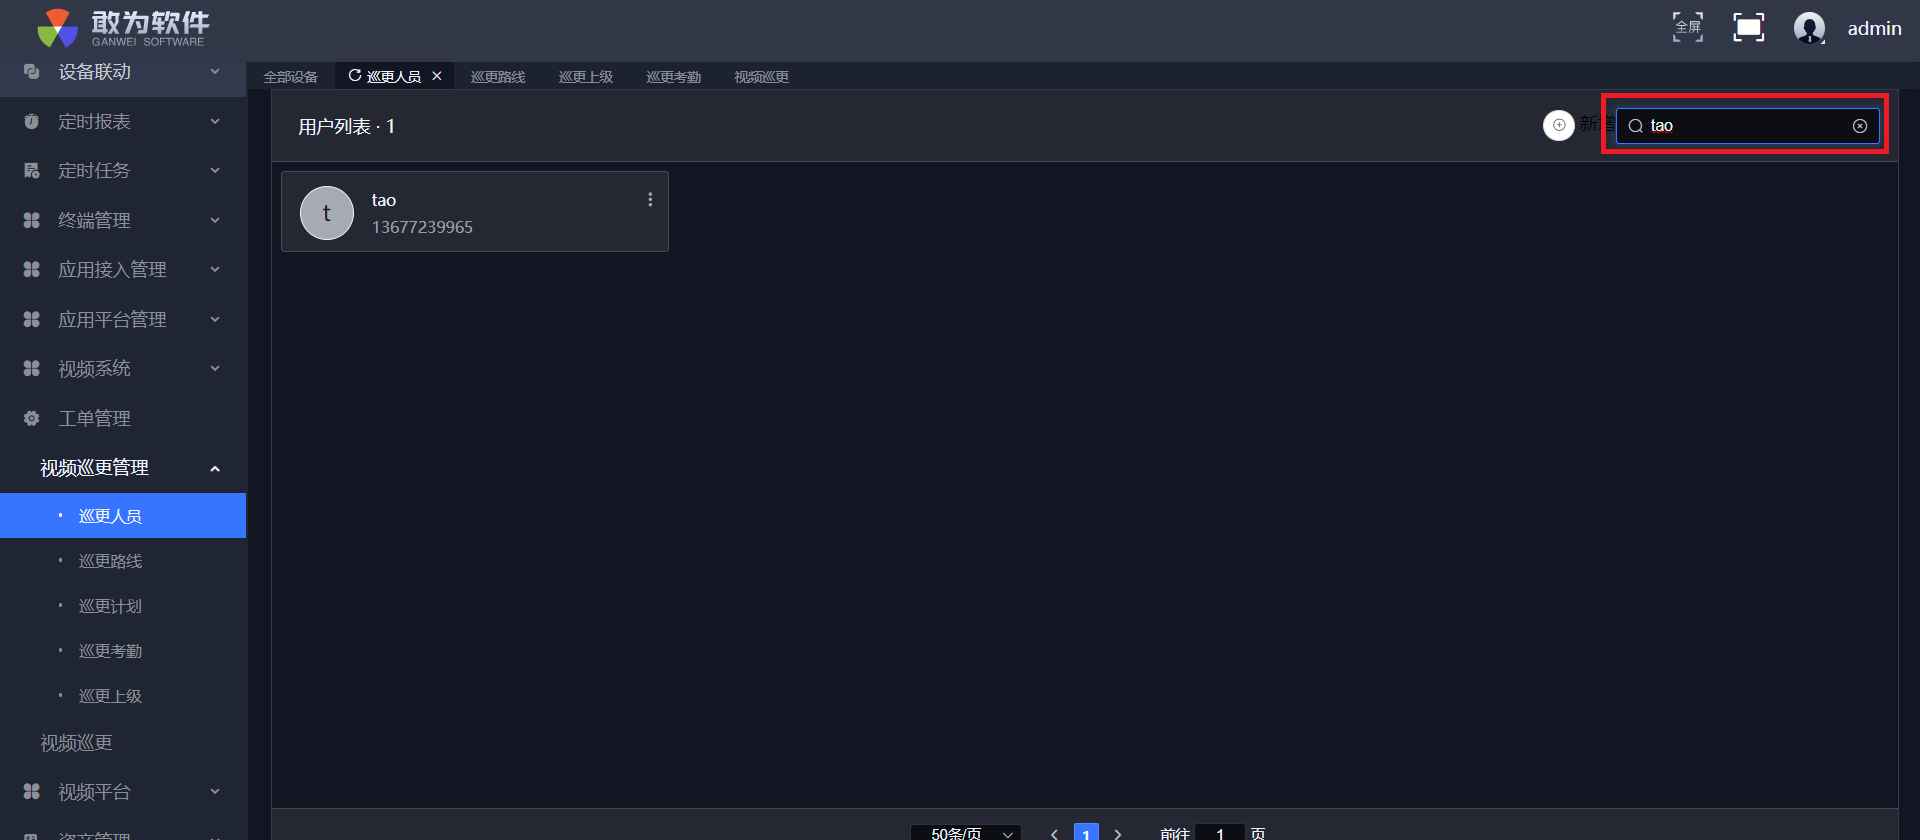
Task: Click the 应用接入管理 sidebar icon
Action: coord(32,270)
